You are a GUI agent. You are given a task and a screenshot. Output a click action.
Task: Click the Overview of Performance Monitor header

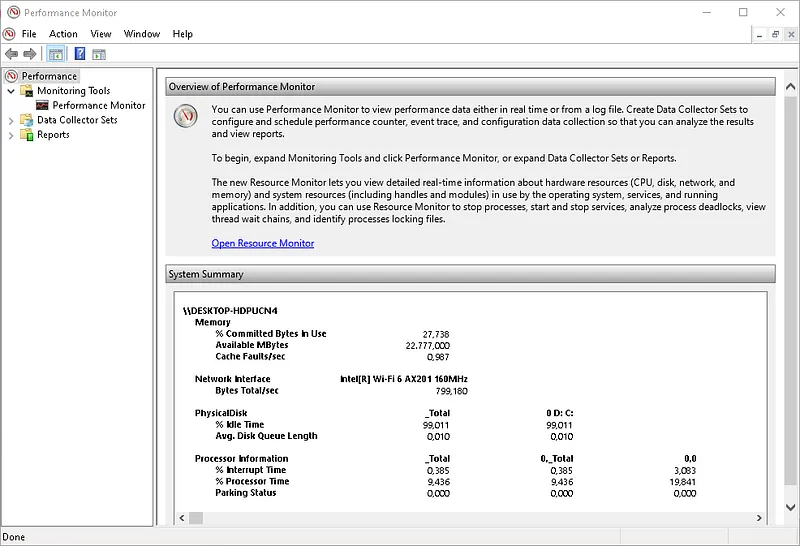click(x=470, y=87)
